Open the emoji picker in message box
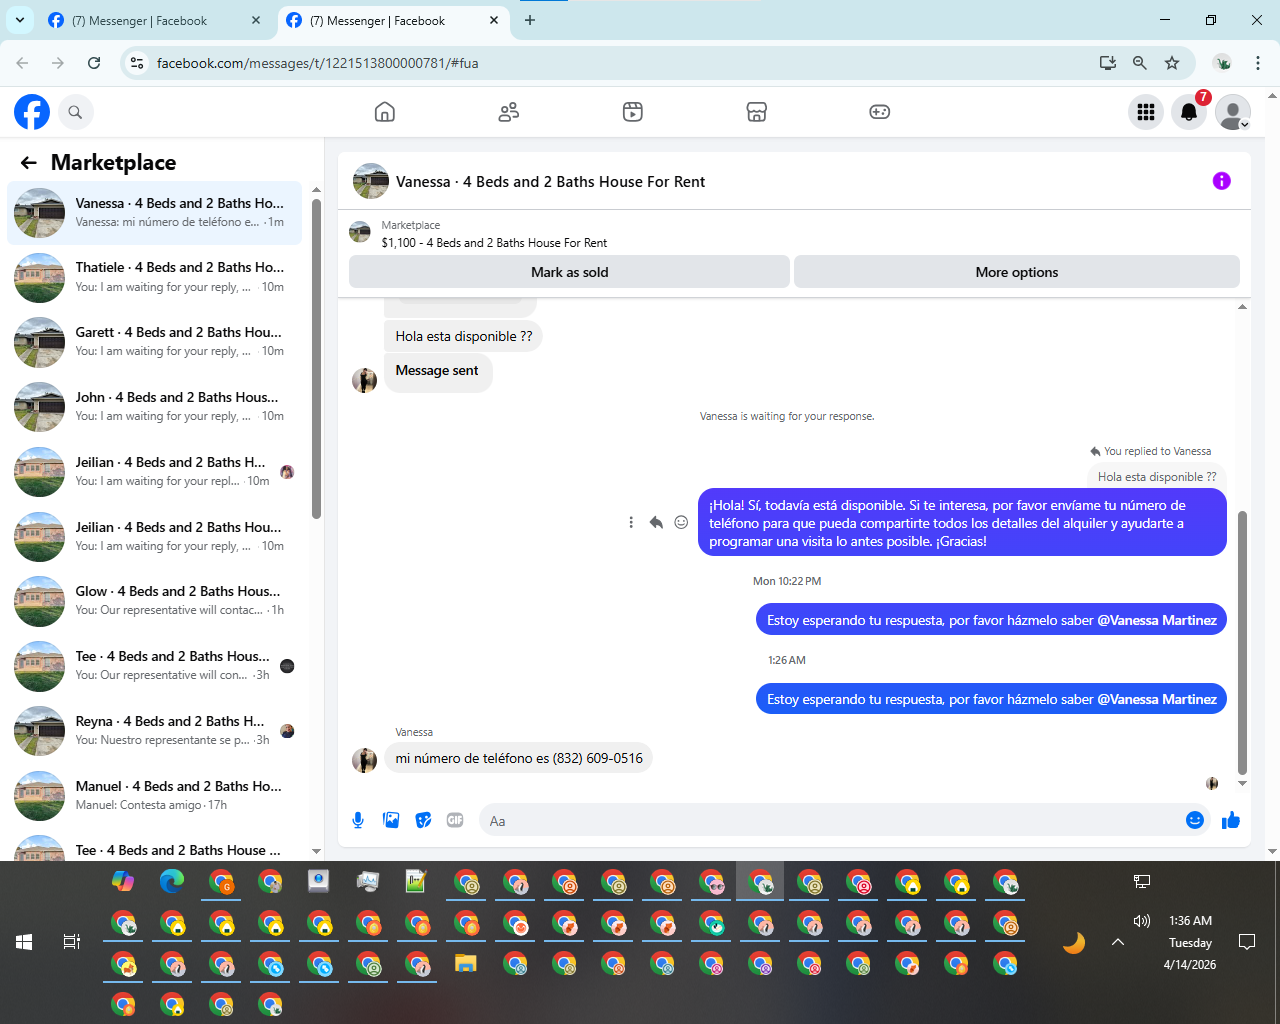The image size is (1280, 1024). coord(1194,820)
